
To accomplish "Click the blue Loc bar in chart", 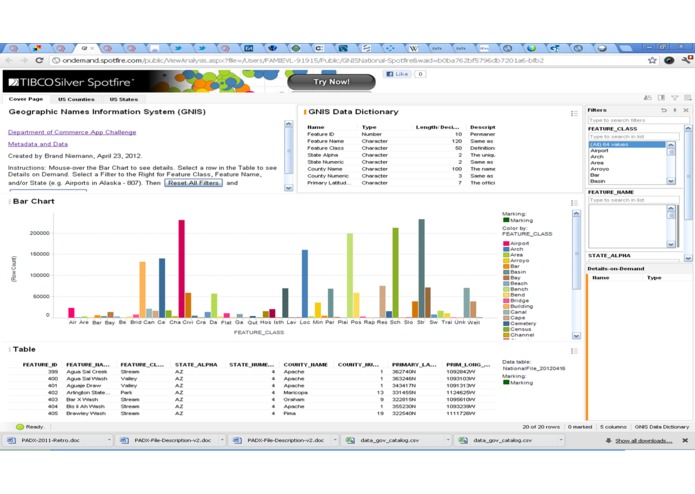I will click(305, 284).
